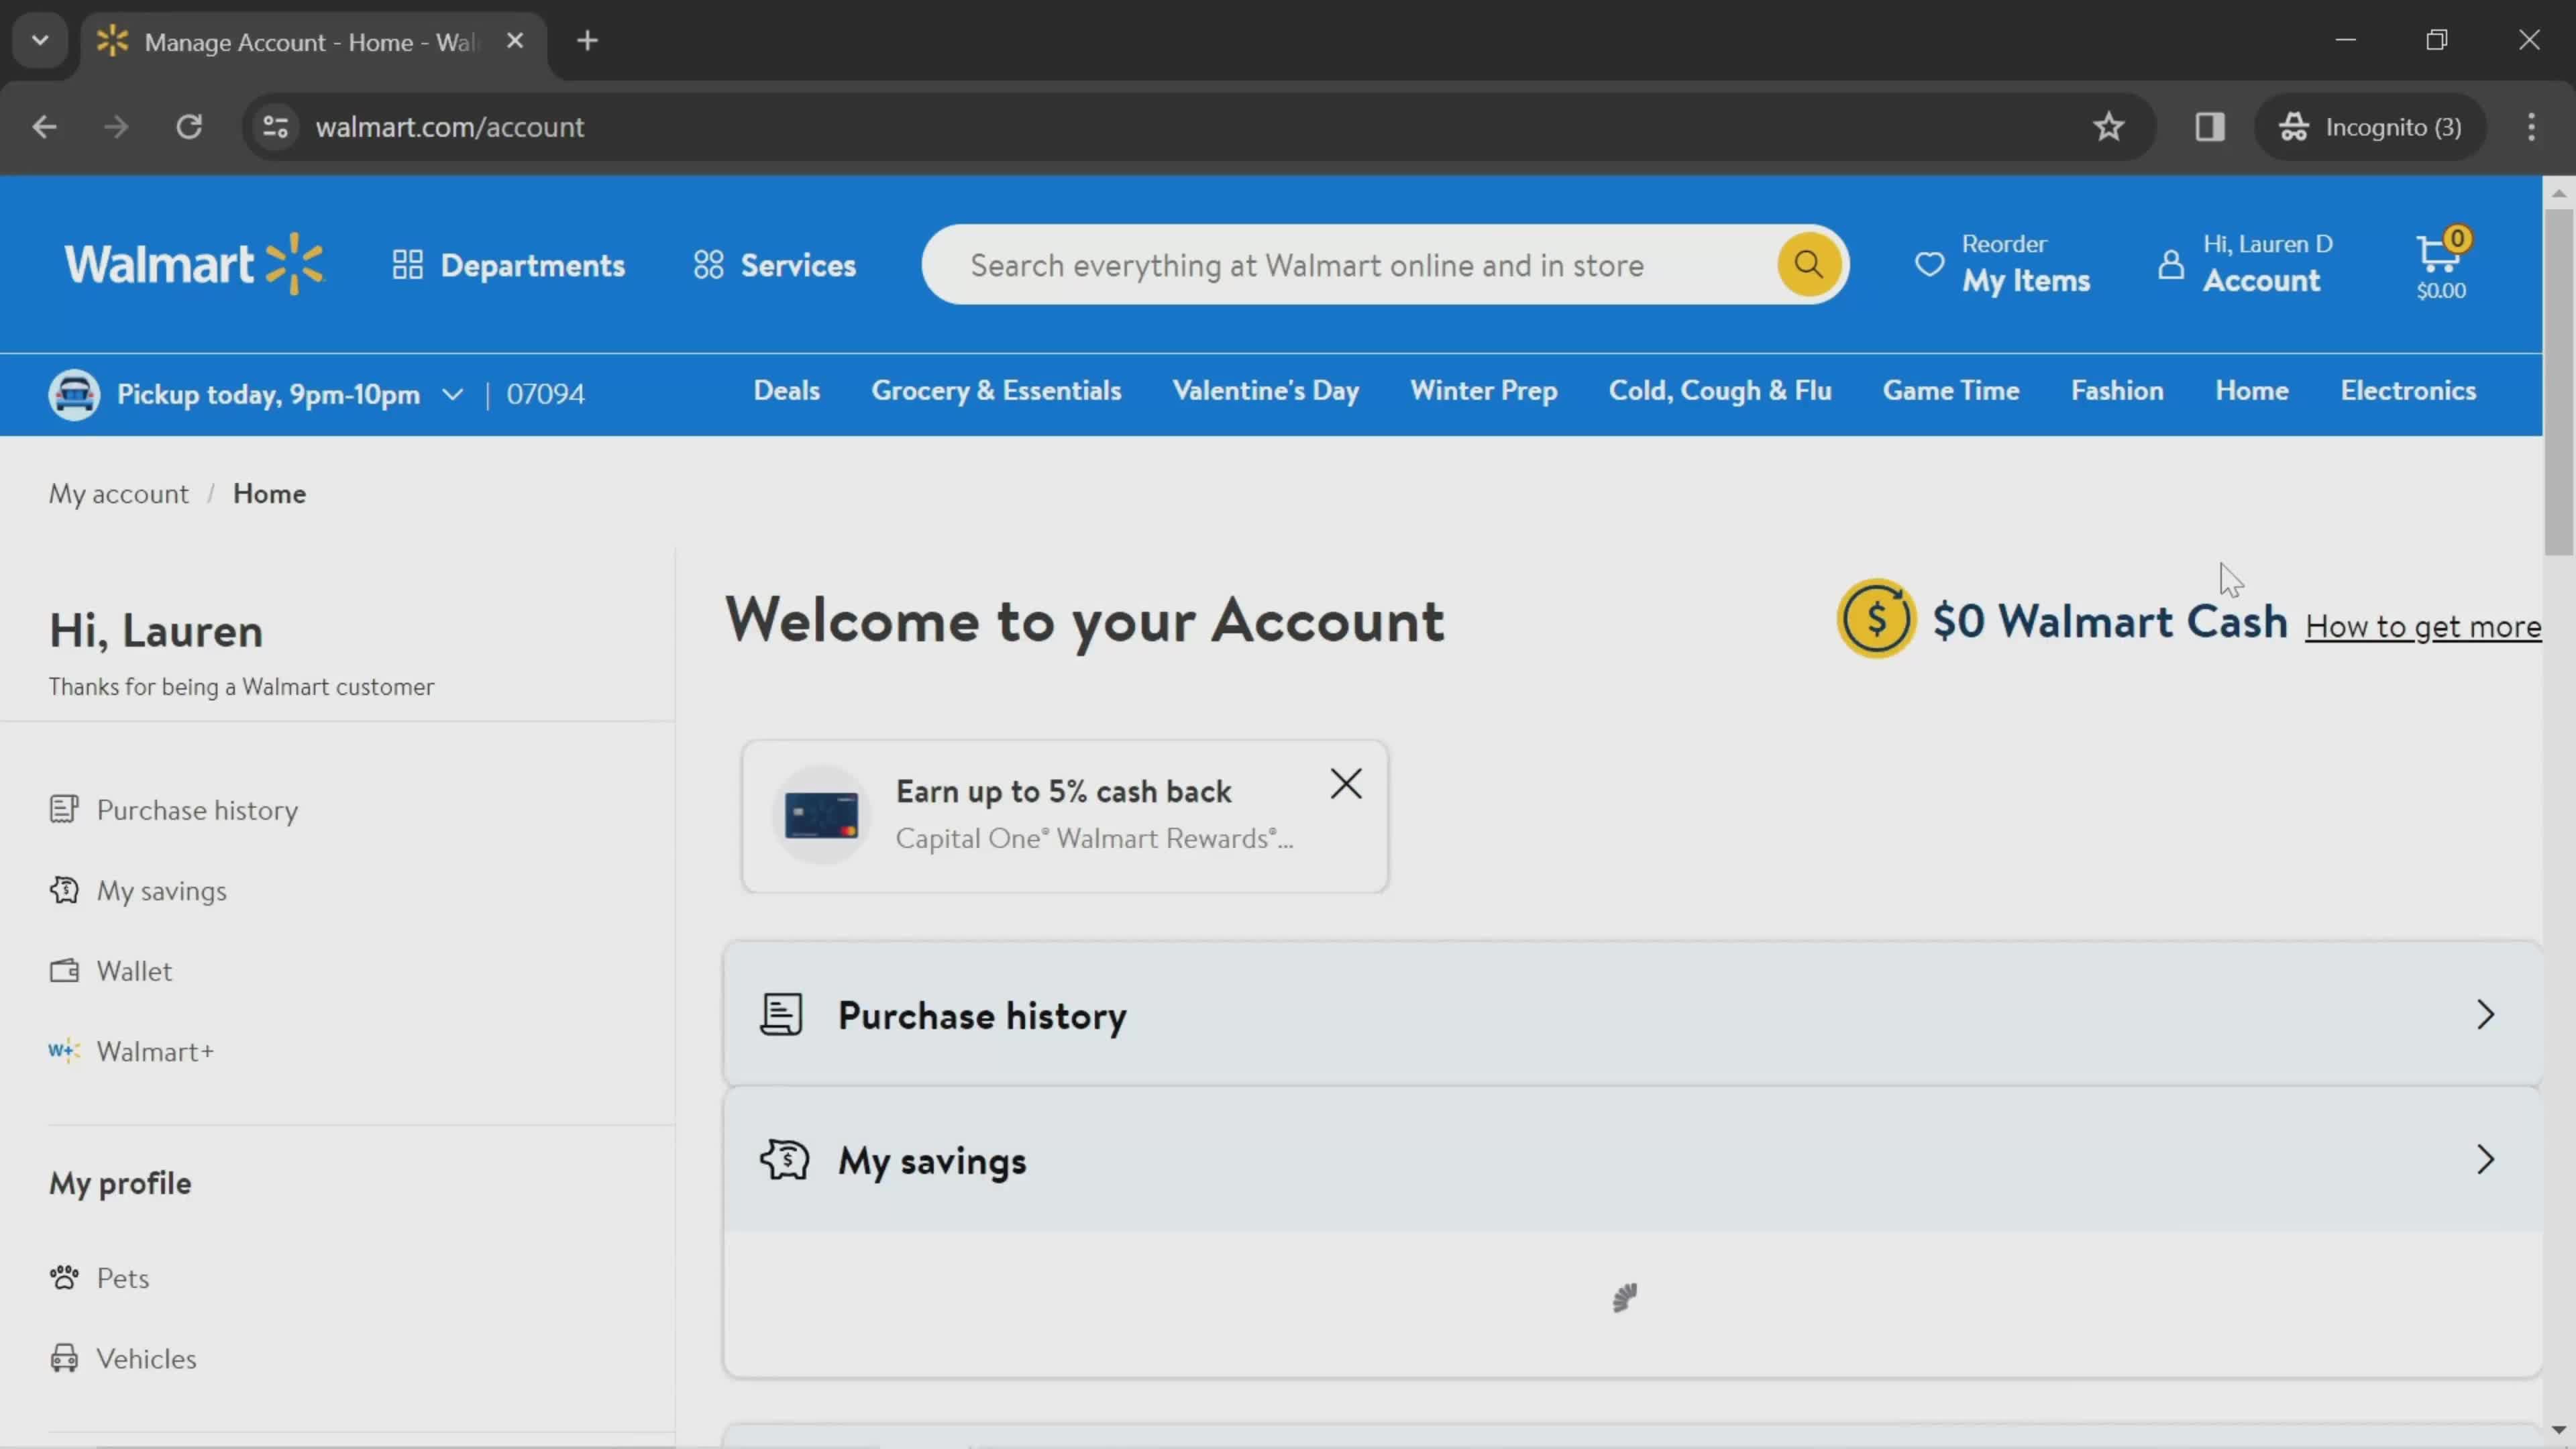The width and height of the screenshot is (2576, 1449).
Task: Click My account breadcrumb
Action: click(118, 494)
